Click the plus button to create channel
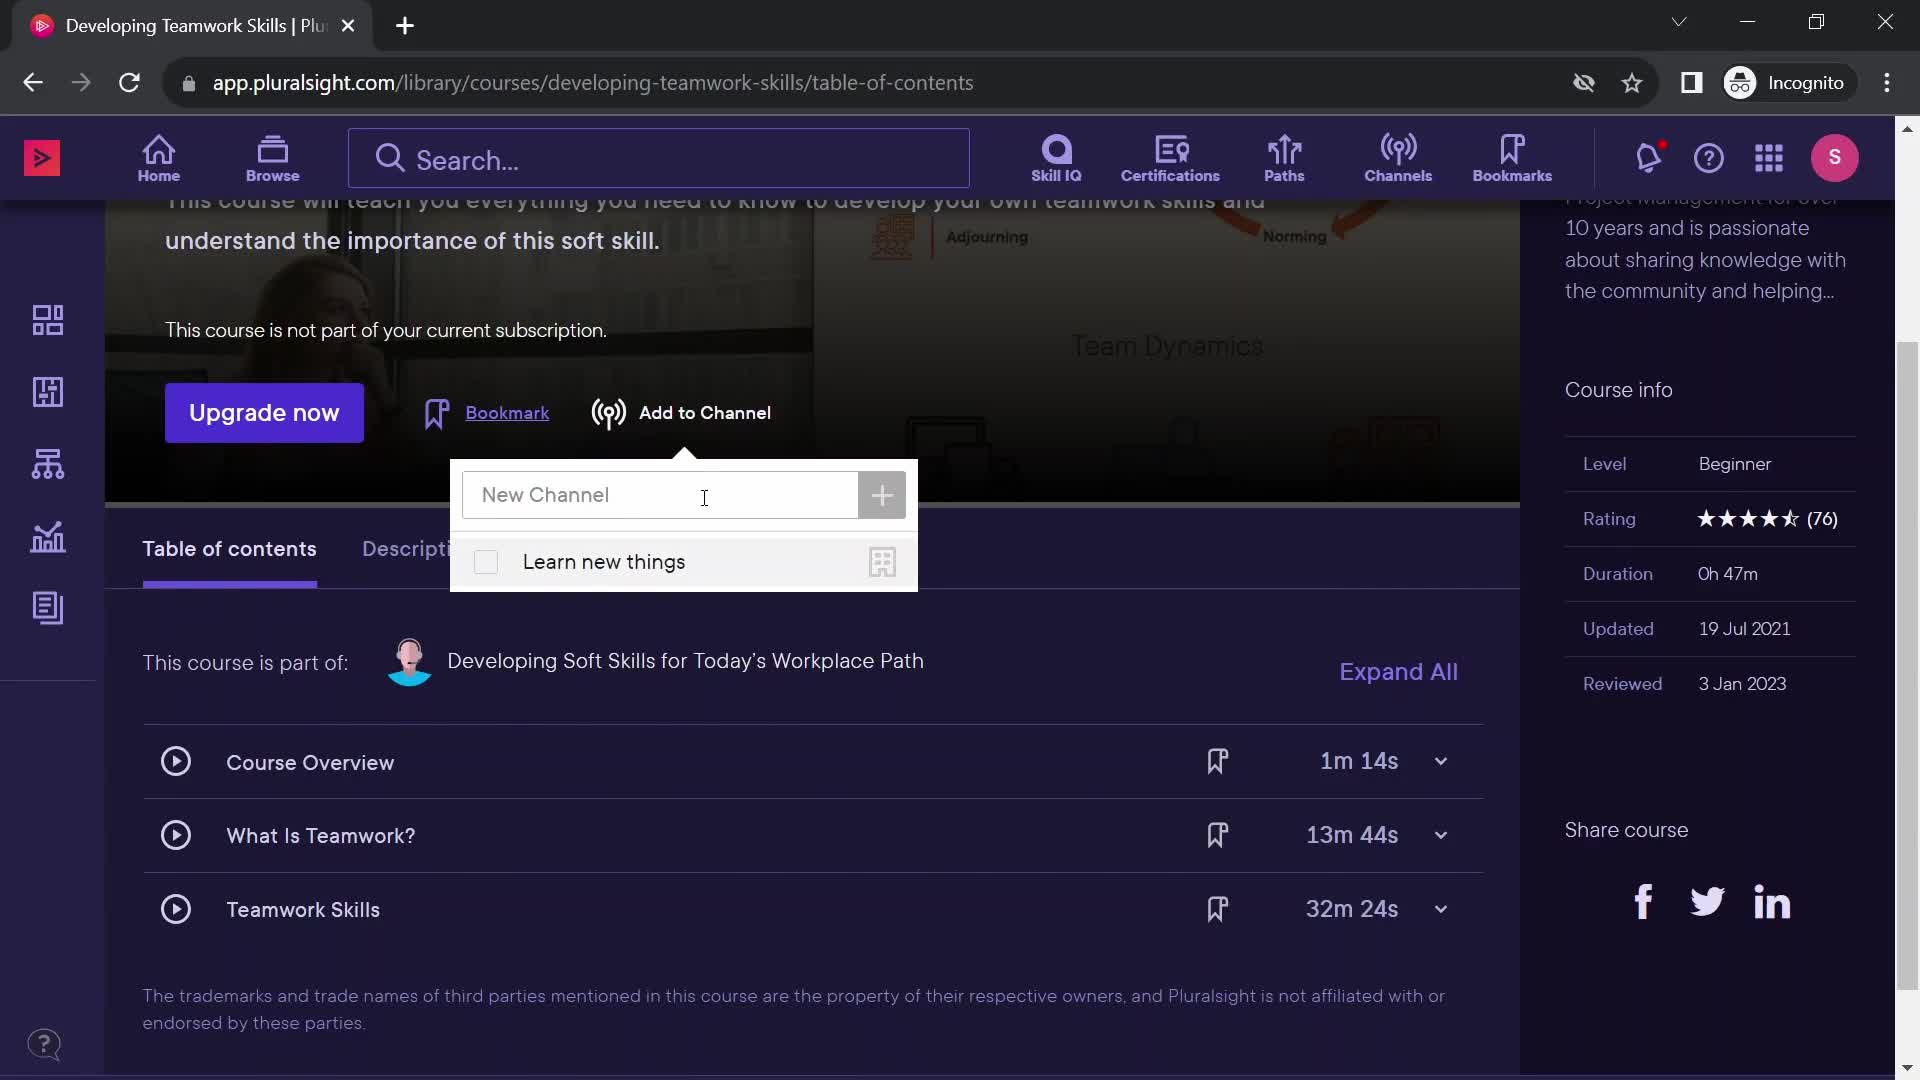 click(x=882, y=495)
